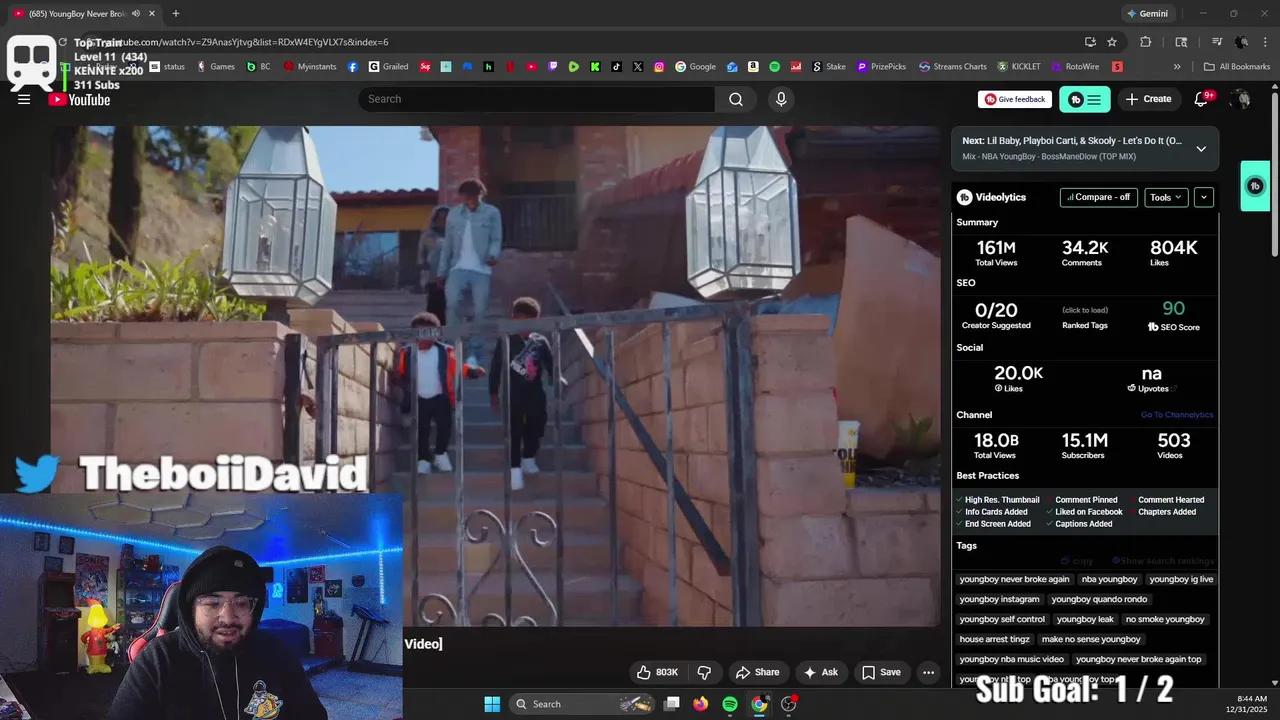The height and width of the screenshot is (720, 1280).
Task: Open the YouTube guide hamburger menu
Action: click(x=24, y=99)
